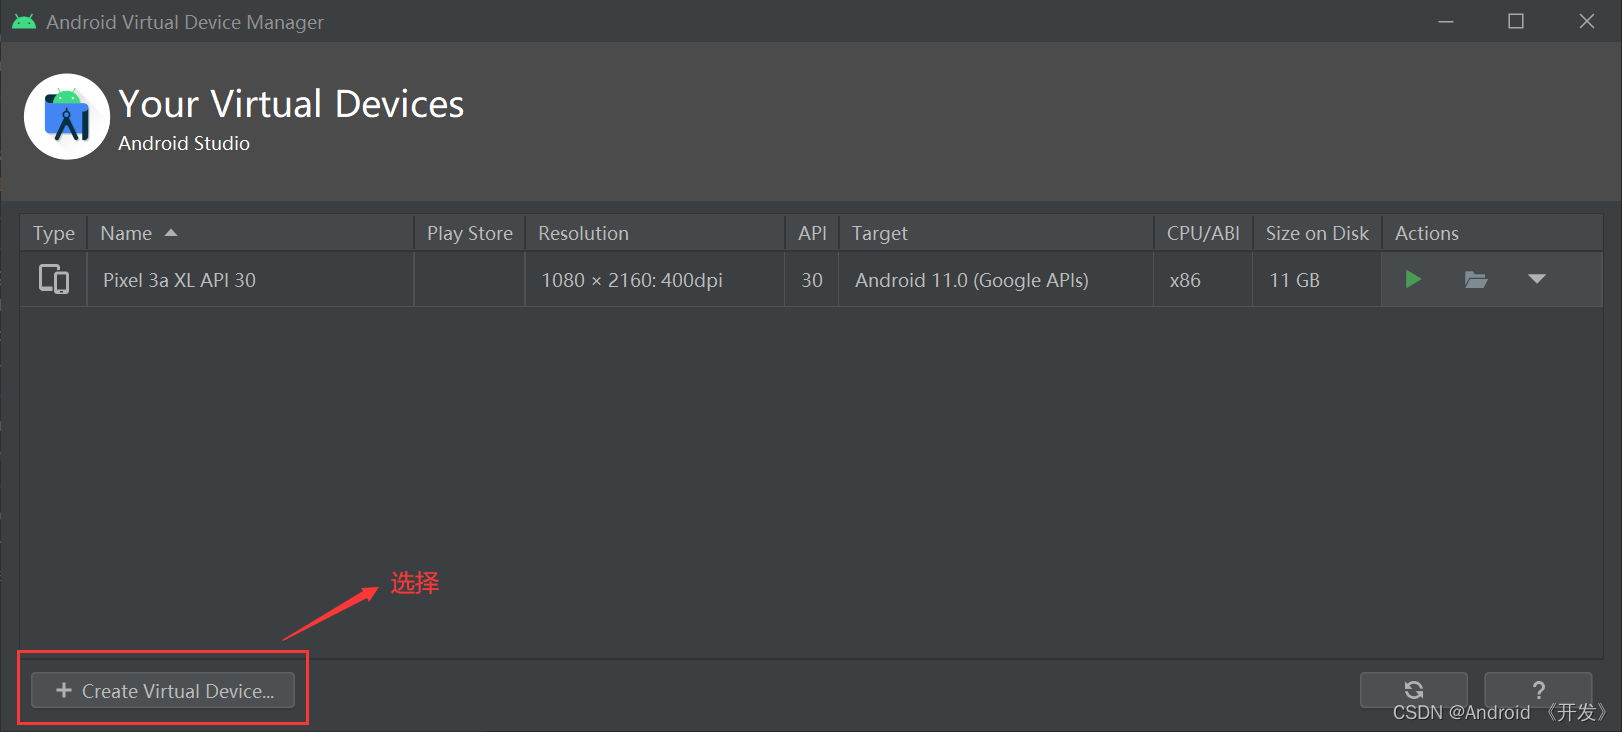Click the CPU/ABI column header
Screen dimensions: 1622x732
[x=1203, y=233]
